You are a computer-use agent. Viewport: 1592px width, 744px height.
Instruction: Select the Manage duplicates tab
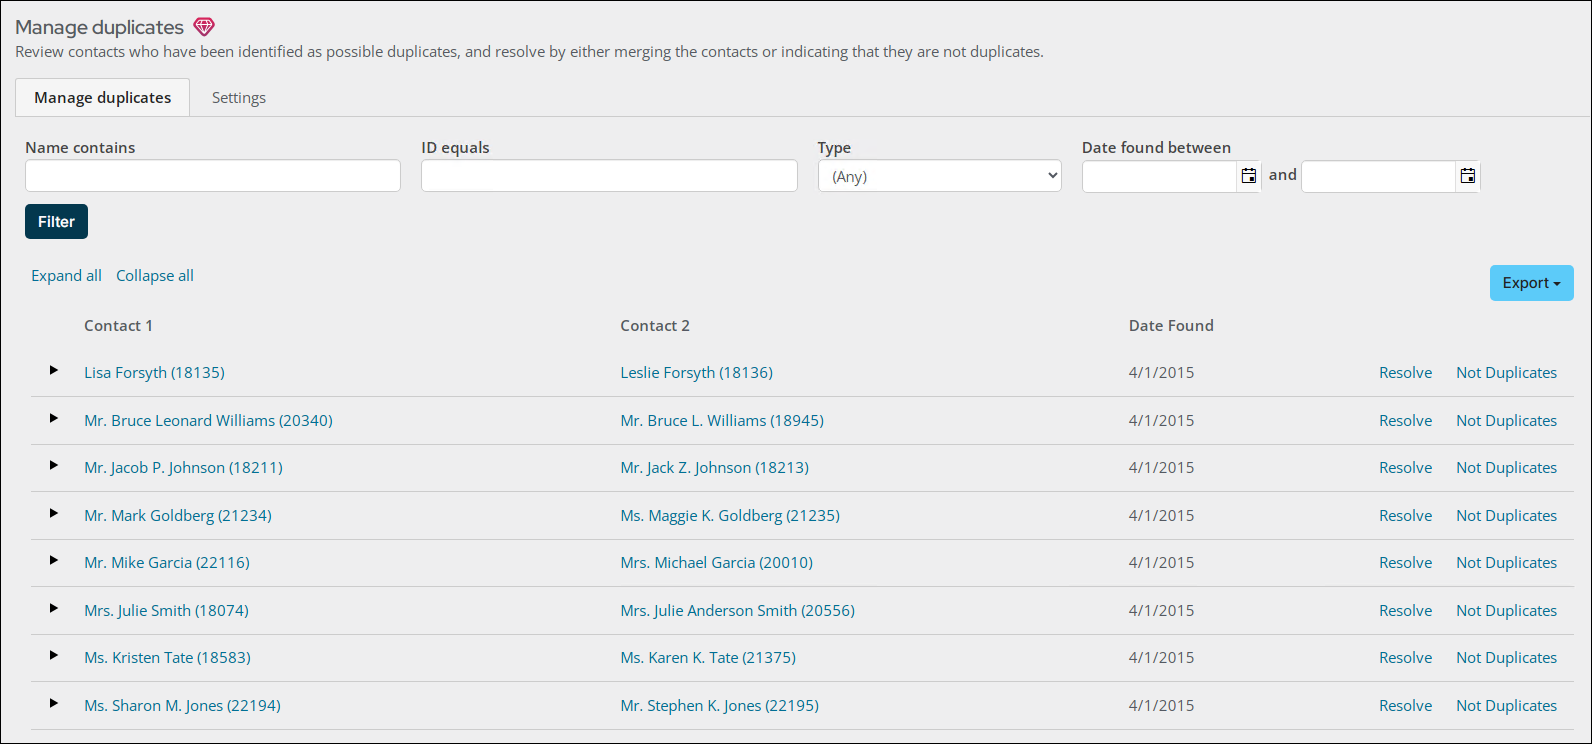pos(103,98)
